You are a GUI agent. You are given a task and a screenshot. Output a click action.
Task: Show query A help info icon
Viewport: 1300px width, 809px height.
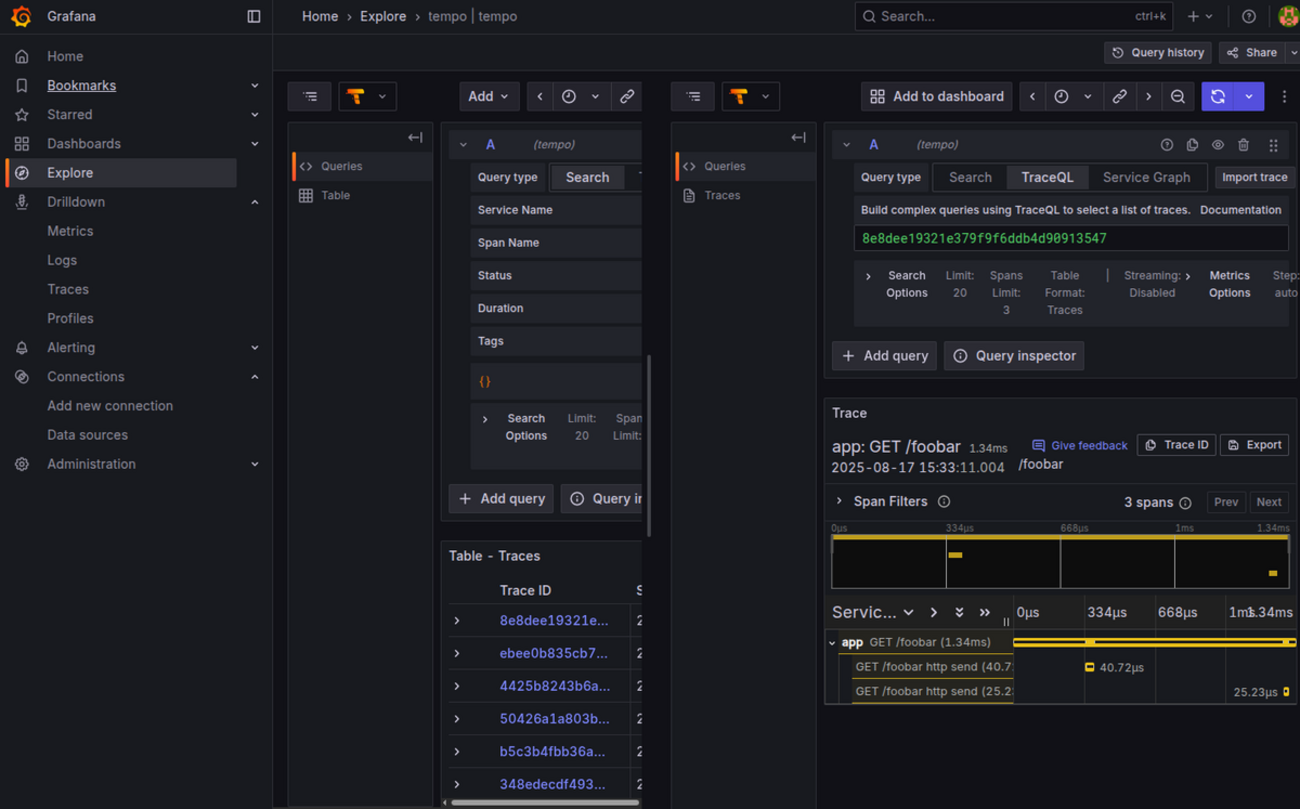pyautogui.click(x=1167, y=145)
